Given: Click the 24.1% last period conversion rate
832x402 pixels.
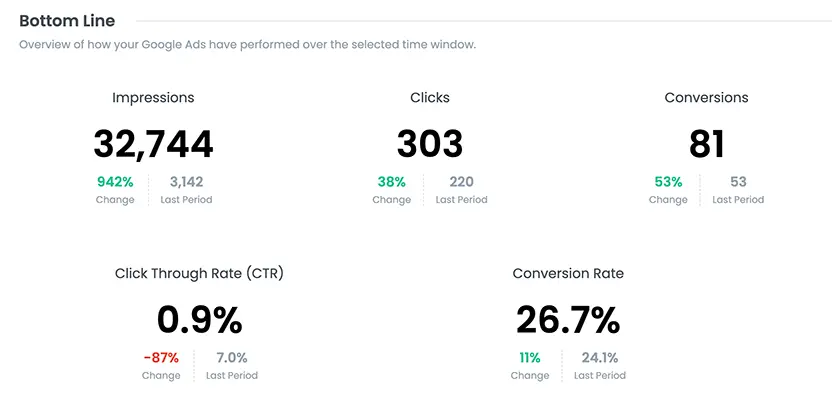Looking at the screenshot, I should tap(600, 358).
